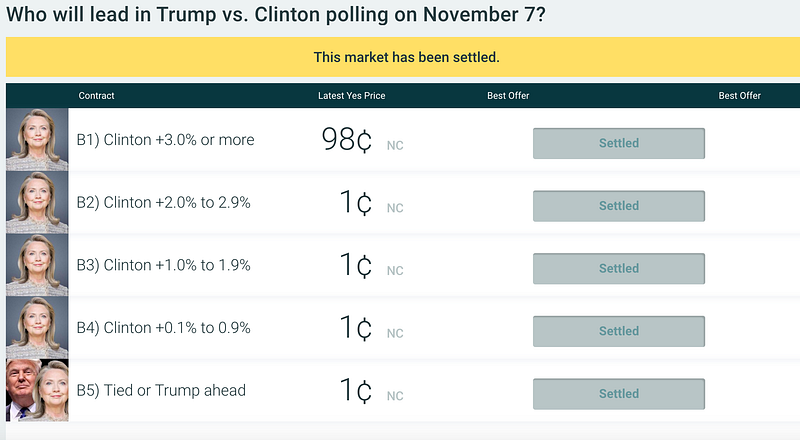Click the 98¢ latest yes price
The width and height of the screenshot is (800, 440).
(x=346, y=141)
